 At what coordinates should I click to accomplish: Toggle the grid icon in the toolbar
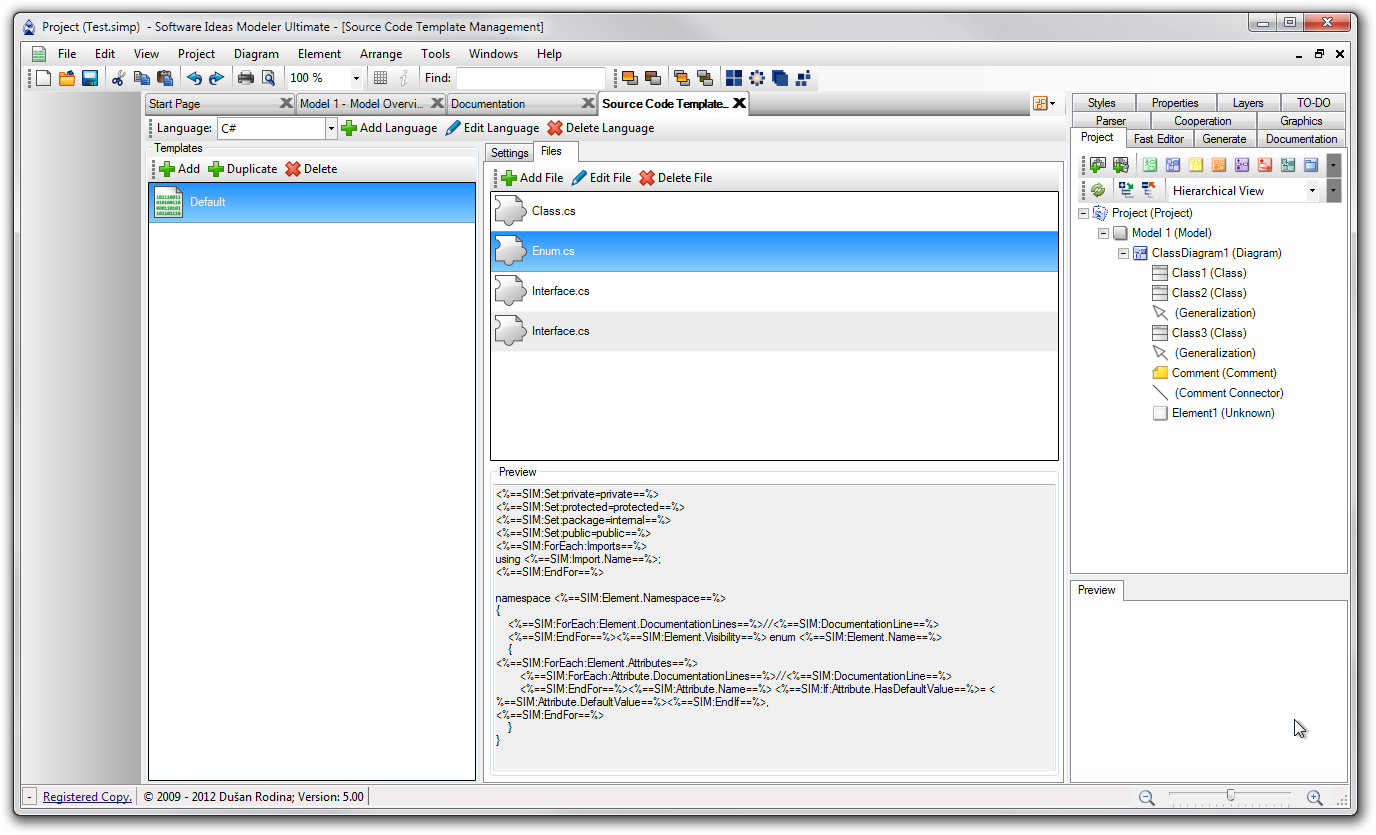click(380, 78)
